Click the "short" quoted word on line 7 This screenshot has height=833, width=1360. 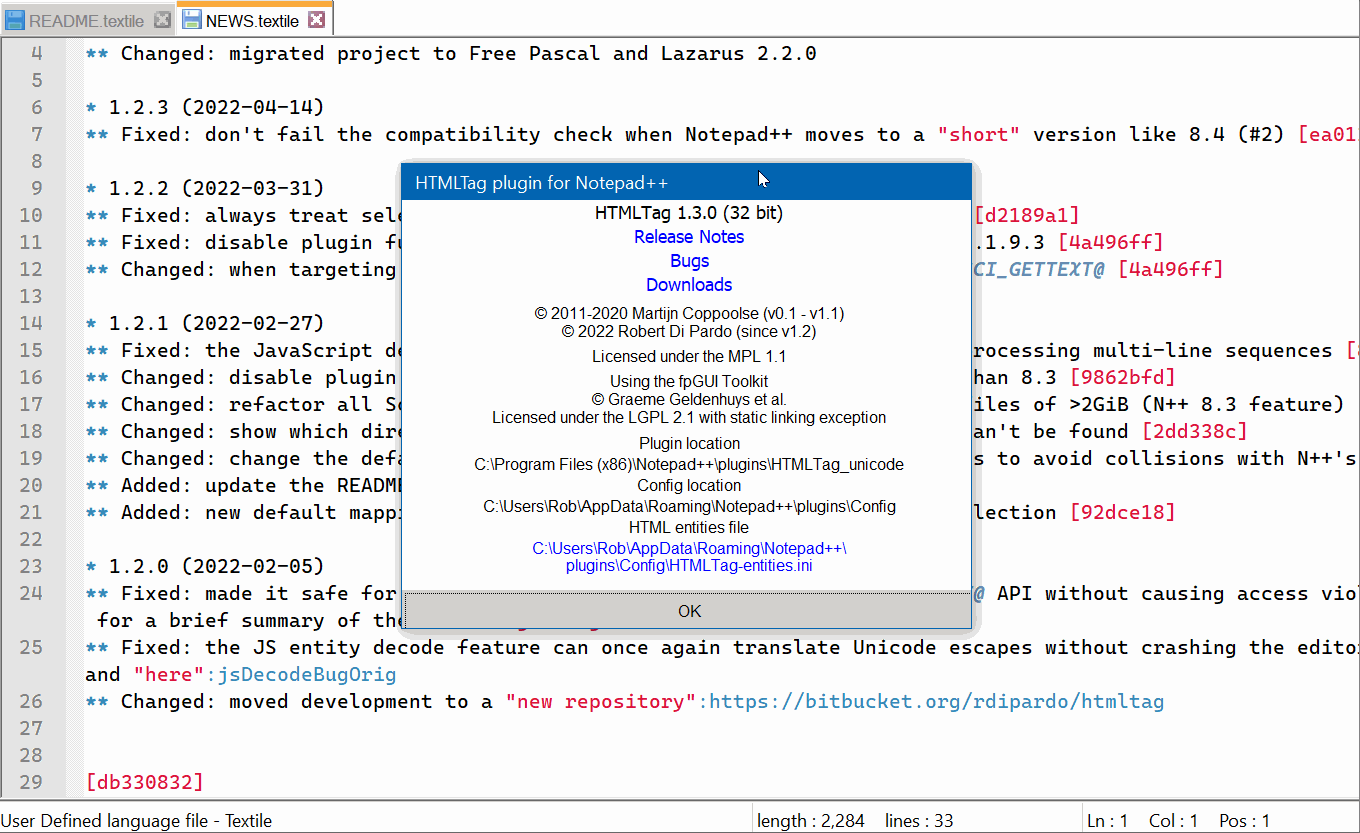979,134
